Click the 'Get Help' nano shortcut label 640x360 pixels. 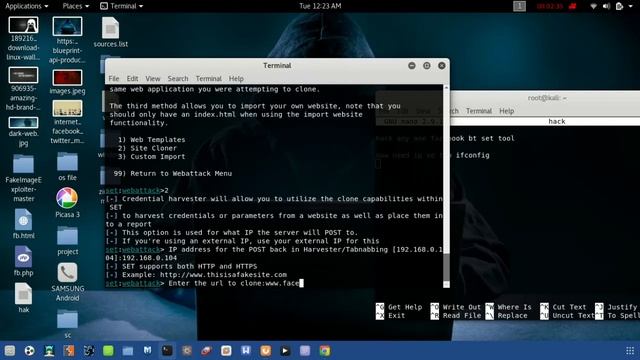405,307
